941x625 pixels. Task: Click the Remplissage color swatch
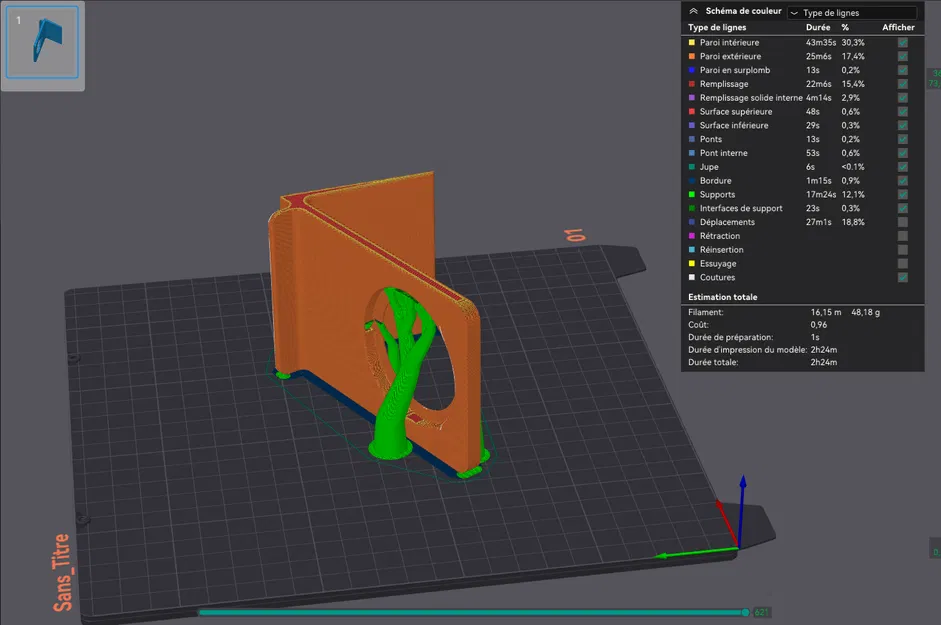pyautogui.click(x=691, y=84)
